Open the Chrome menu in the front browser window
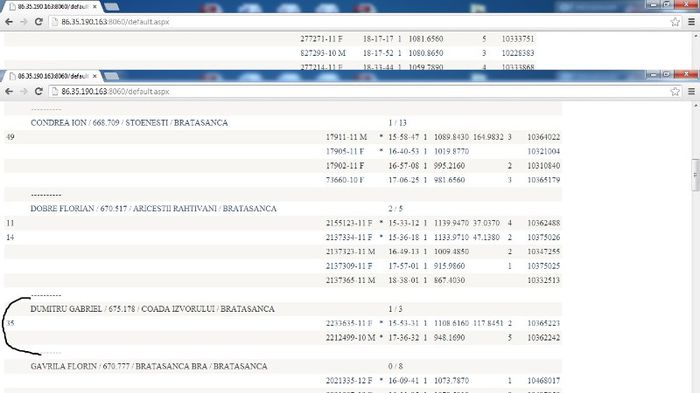This screenshot has height=393, width=700. pos(691,92)
